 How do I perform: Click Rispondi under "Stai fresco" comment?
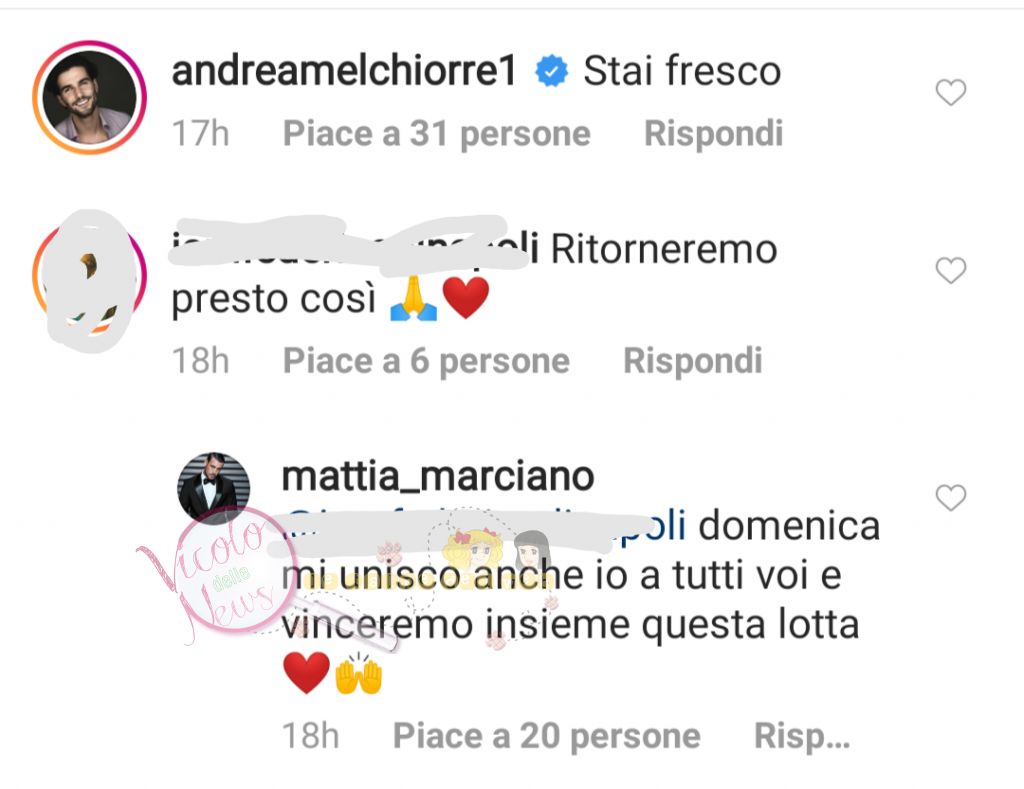pos(713,134)
